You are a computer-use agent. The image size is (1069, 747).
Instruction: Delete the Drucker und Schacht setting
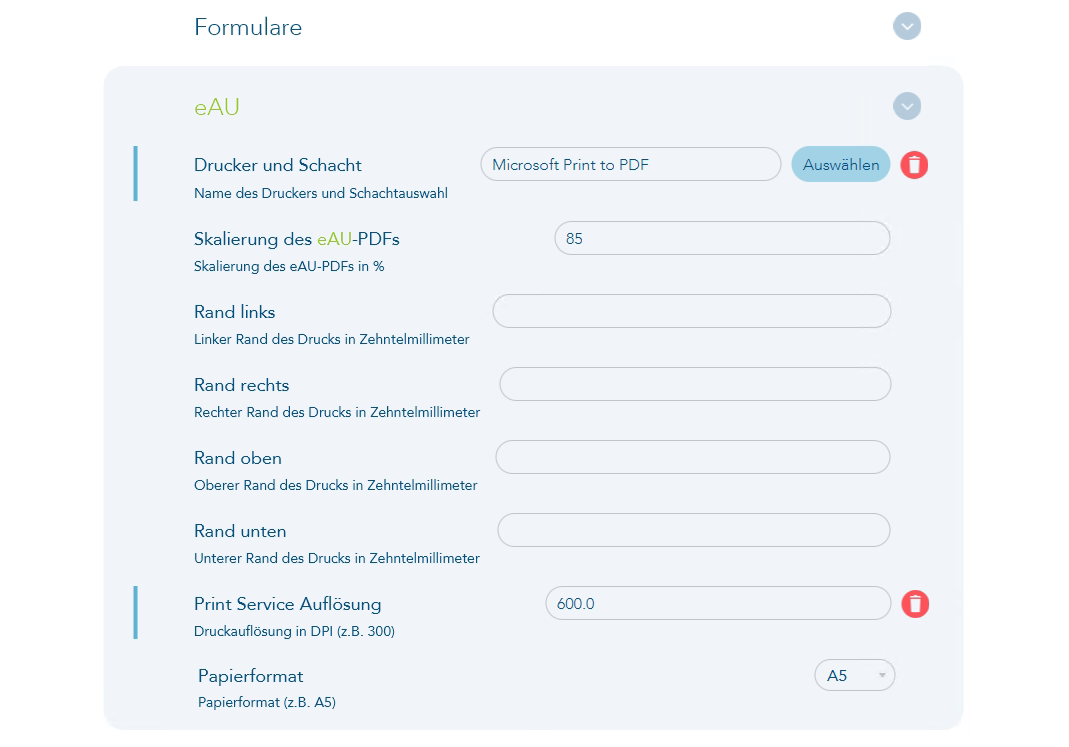point(914,165)
